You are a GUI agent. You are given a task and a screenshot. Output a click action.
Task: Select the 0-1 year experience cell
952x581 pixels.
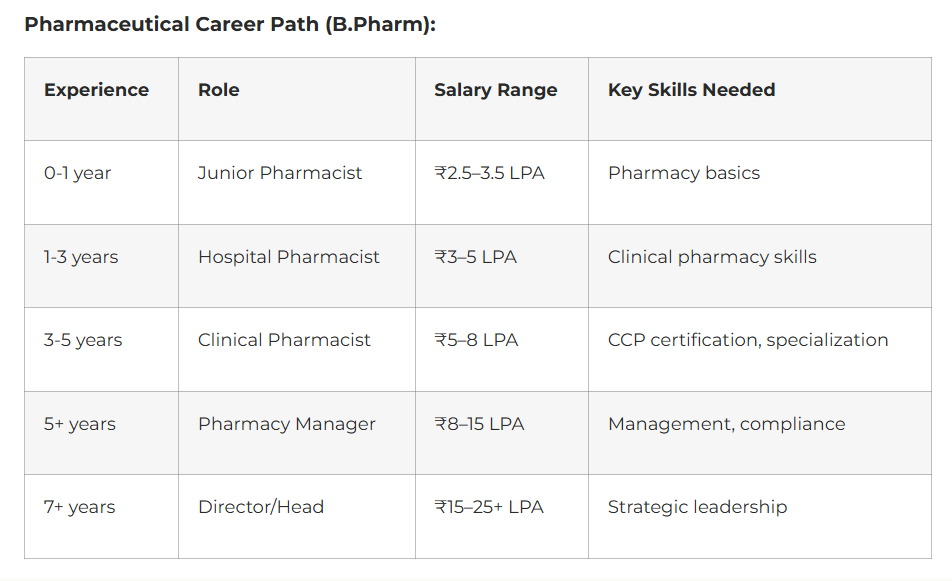coord(77,173)
